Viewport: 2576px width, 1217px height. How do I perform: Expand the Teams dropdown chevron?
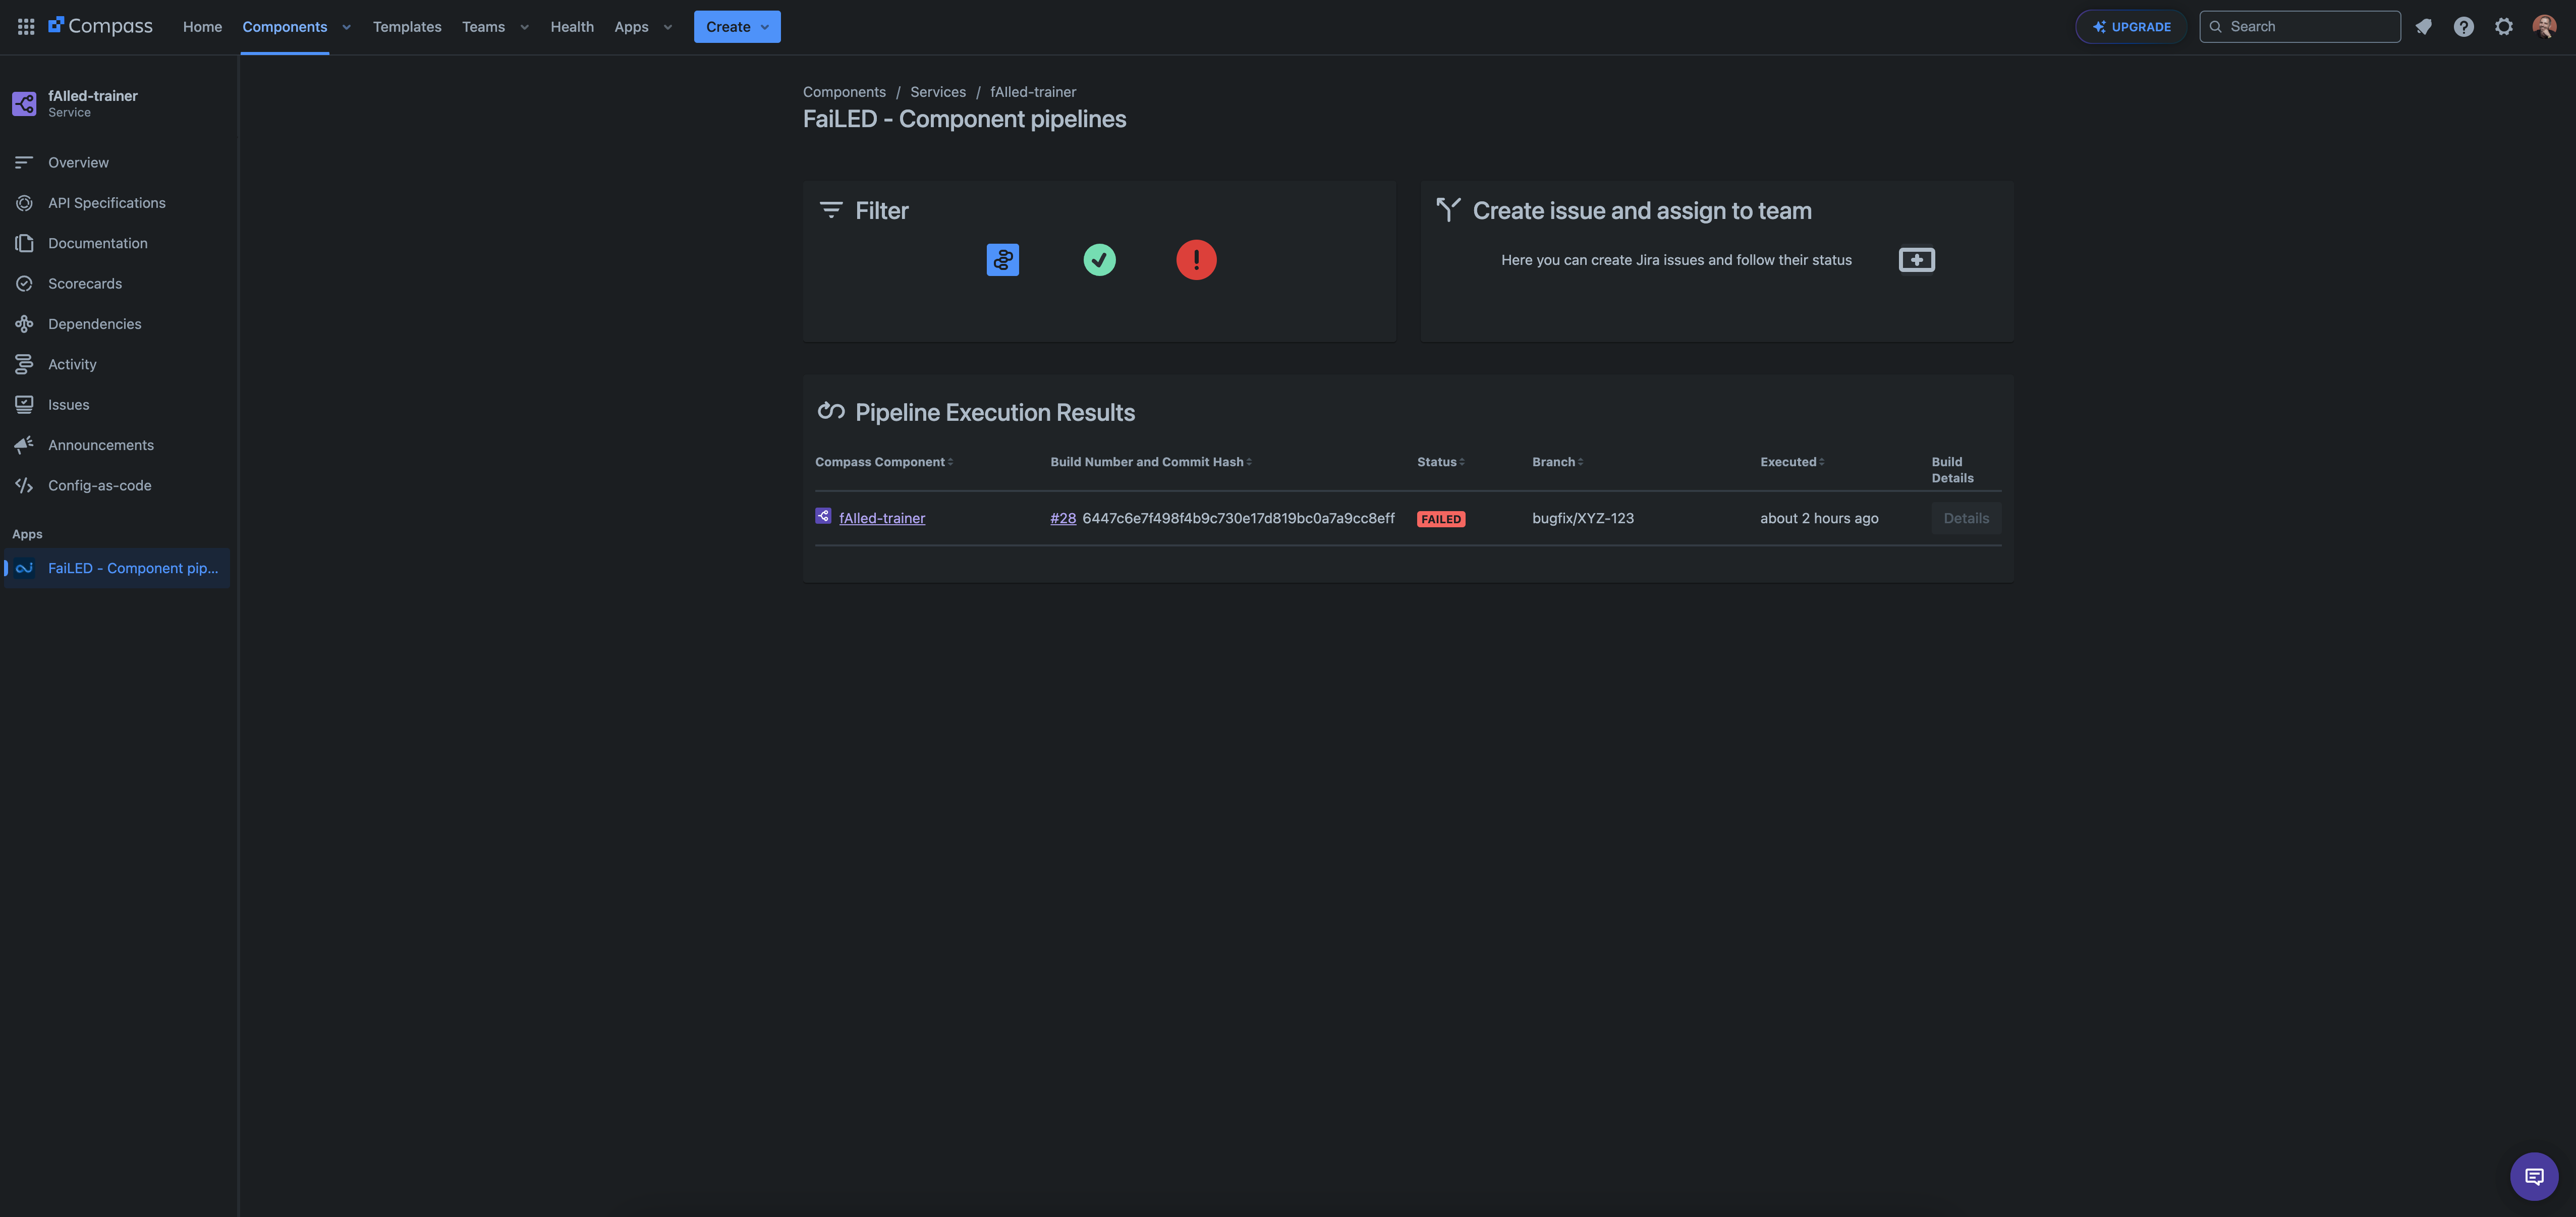coord(524,27)
